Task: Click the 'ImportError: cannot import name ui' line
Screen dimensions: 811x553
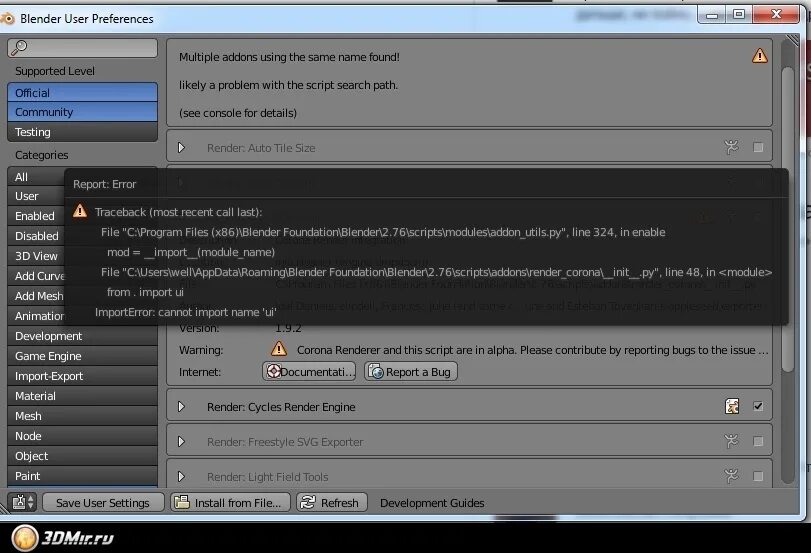Action: tap(186, 312)
